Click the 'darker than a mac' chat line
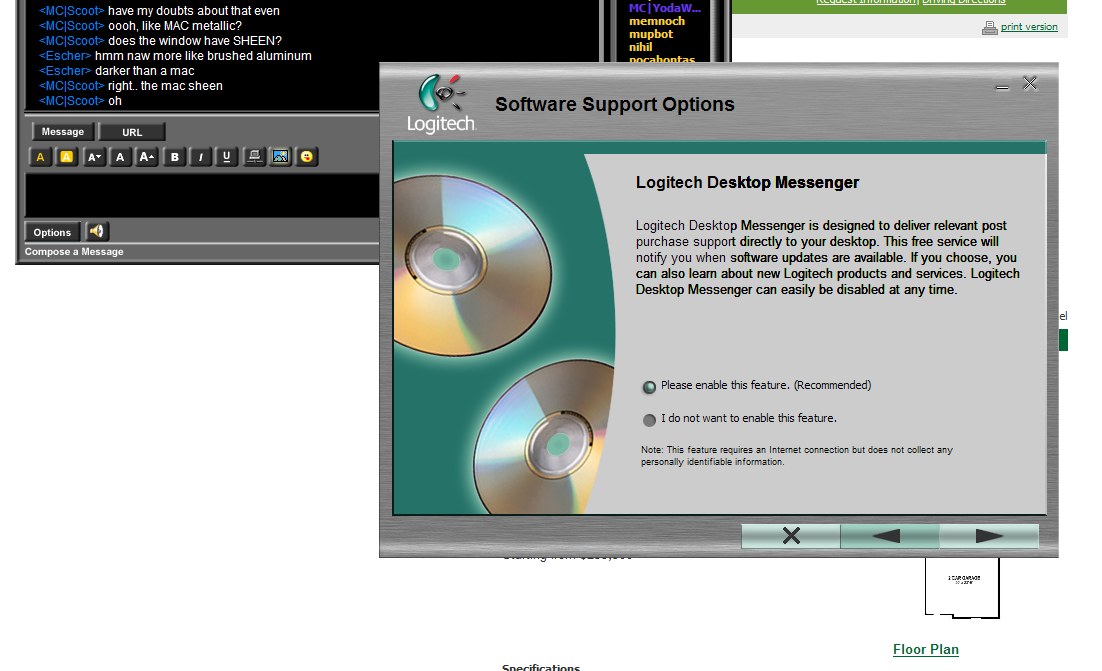Image resolution: width=1102 pixels, height=671 pixels. (117, 71)
